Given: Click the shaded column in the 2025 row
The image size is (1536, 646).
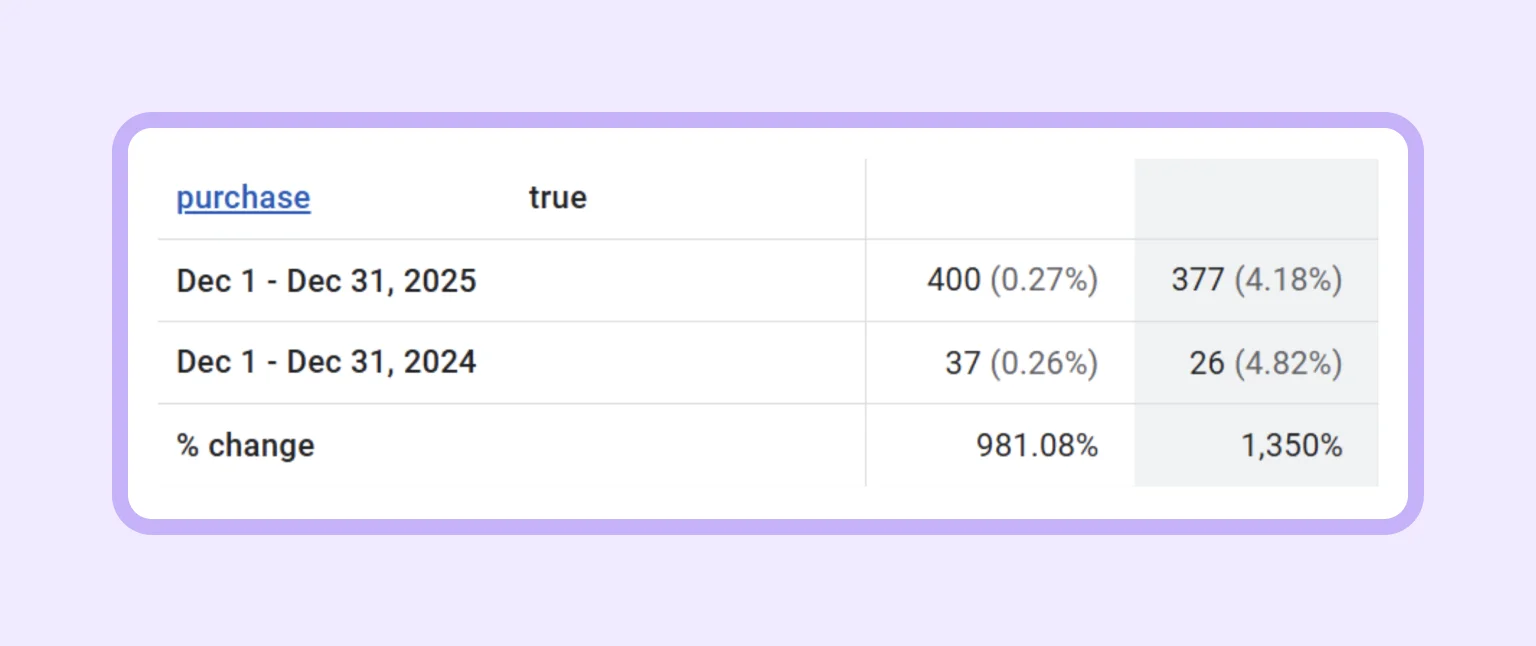Looking at the screenshot, I should coord(1255,281).
